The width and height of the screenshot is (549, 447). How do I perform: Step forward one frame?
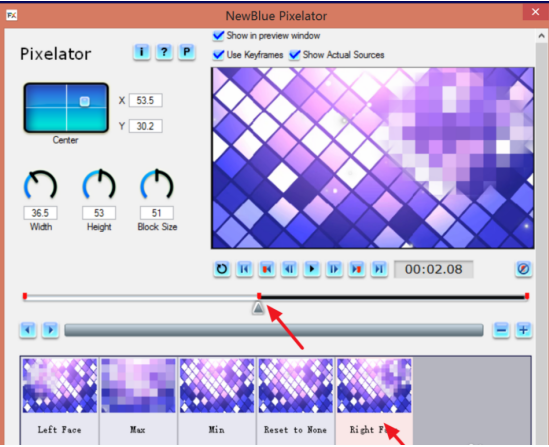pos(334,269)
